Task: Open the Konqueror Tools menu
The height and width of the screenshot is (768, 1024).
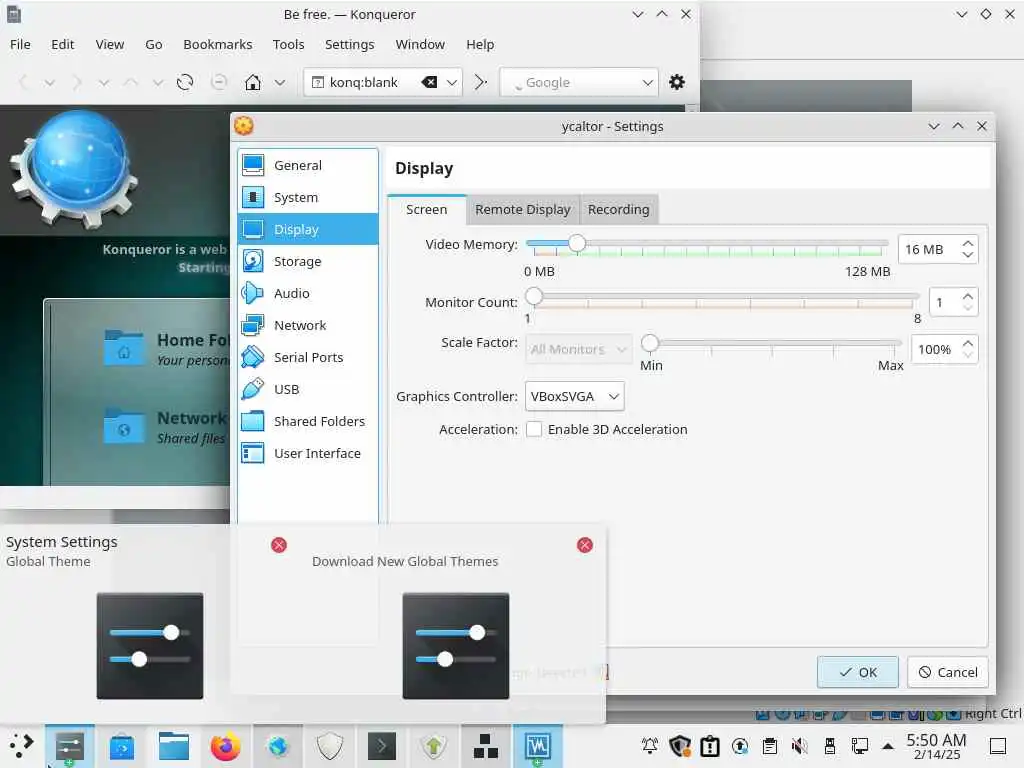Action: (x=288, y=44)
